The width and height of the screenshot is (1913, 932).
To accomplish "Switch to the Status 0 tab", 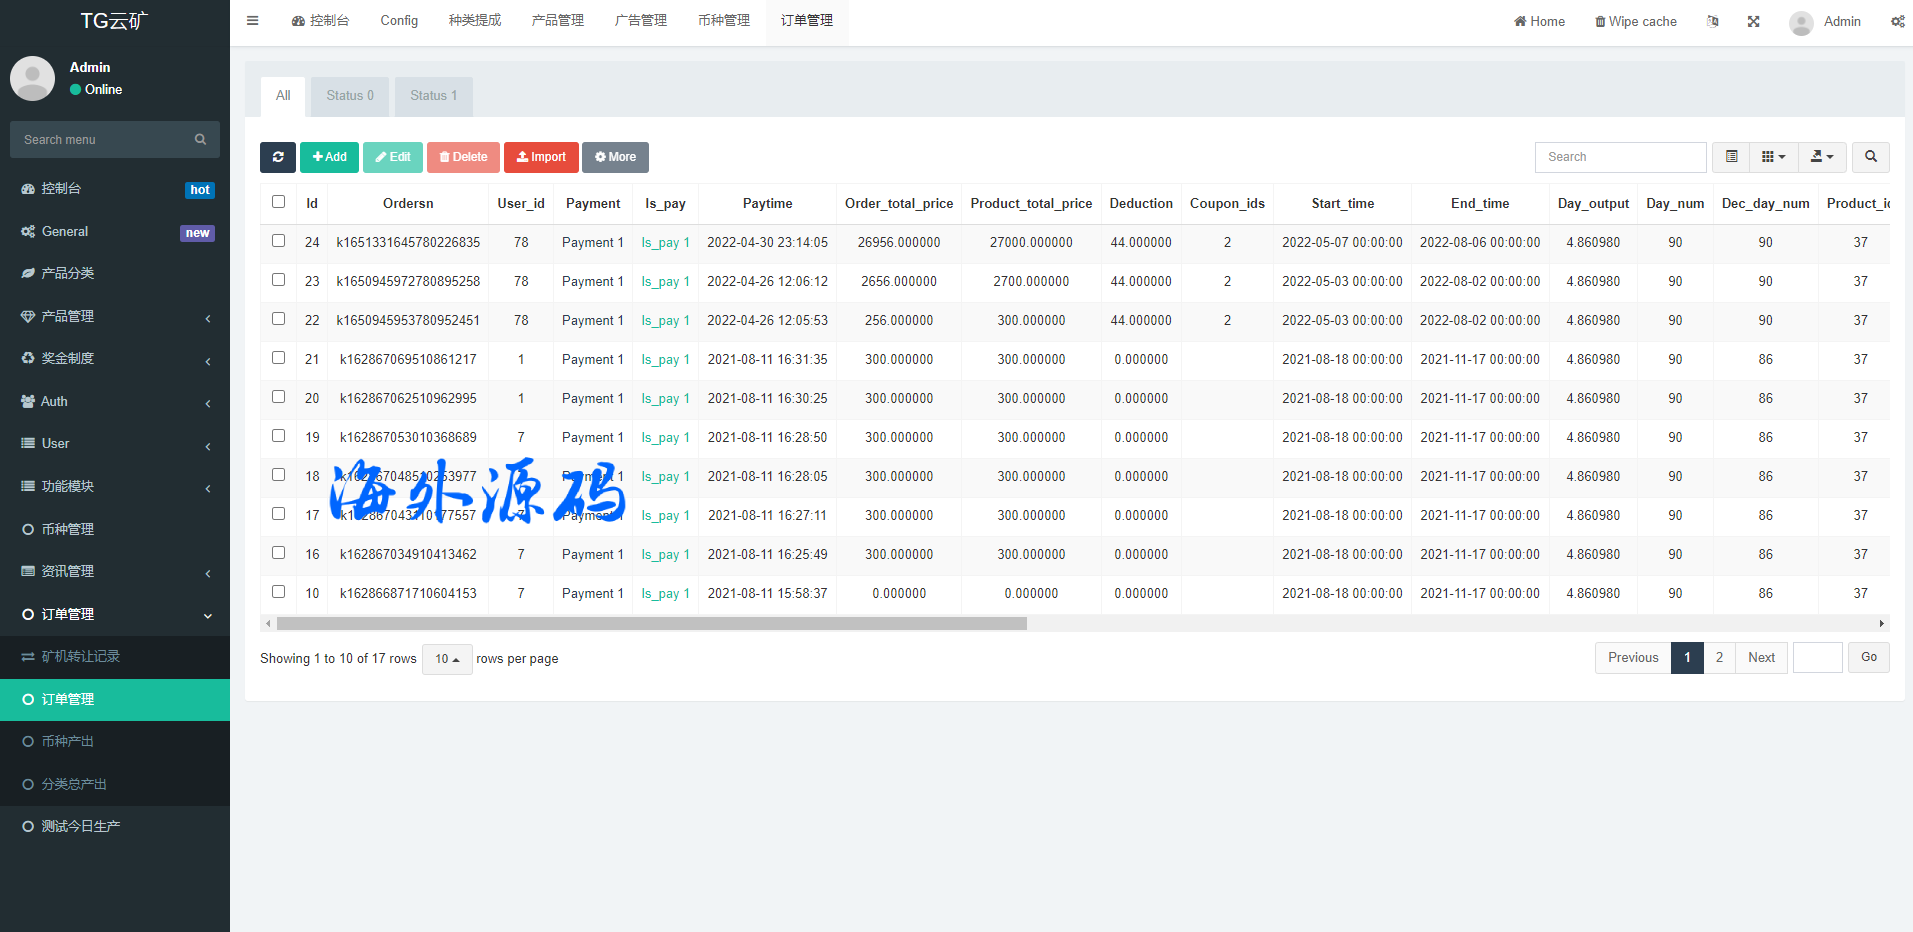I will [x=350, y=96].
